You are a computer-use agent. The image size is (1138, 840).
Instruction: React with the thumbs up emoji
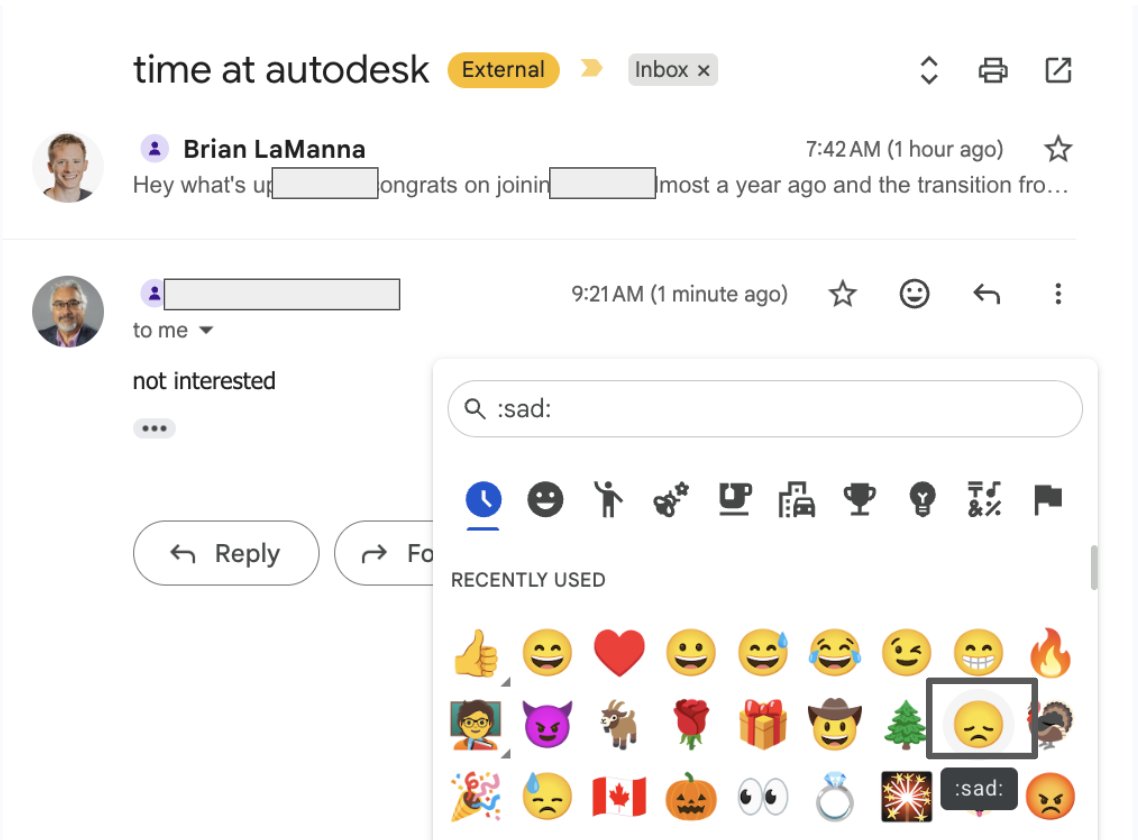[475, 652]
